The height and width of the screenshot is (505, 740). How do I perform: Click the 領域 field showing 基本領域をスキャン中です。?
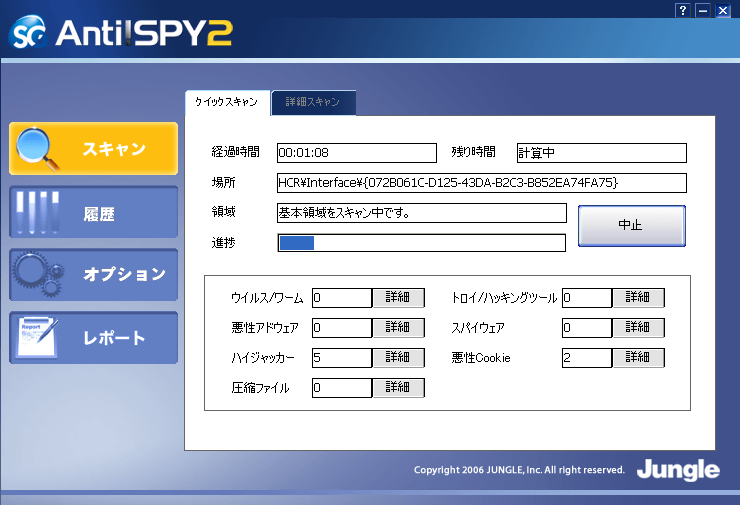point(421,213)
